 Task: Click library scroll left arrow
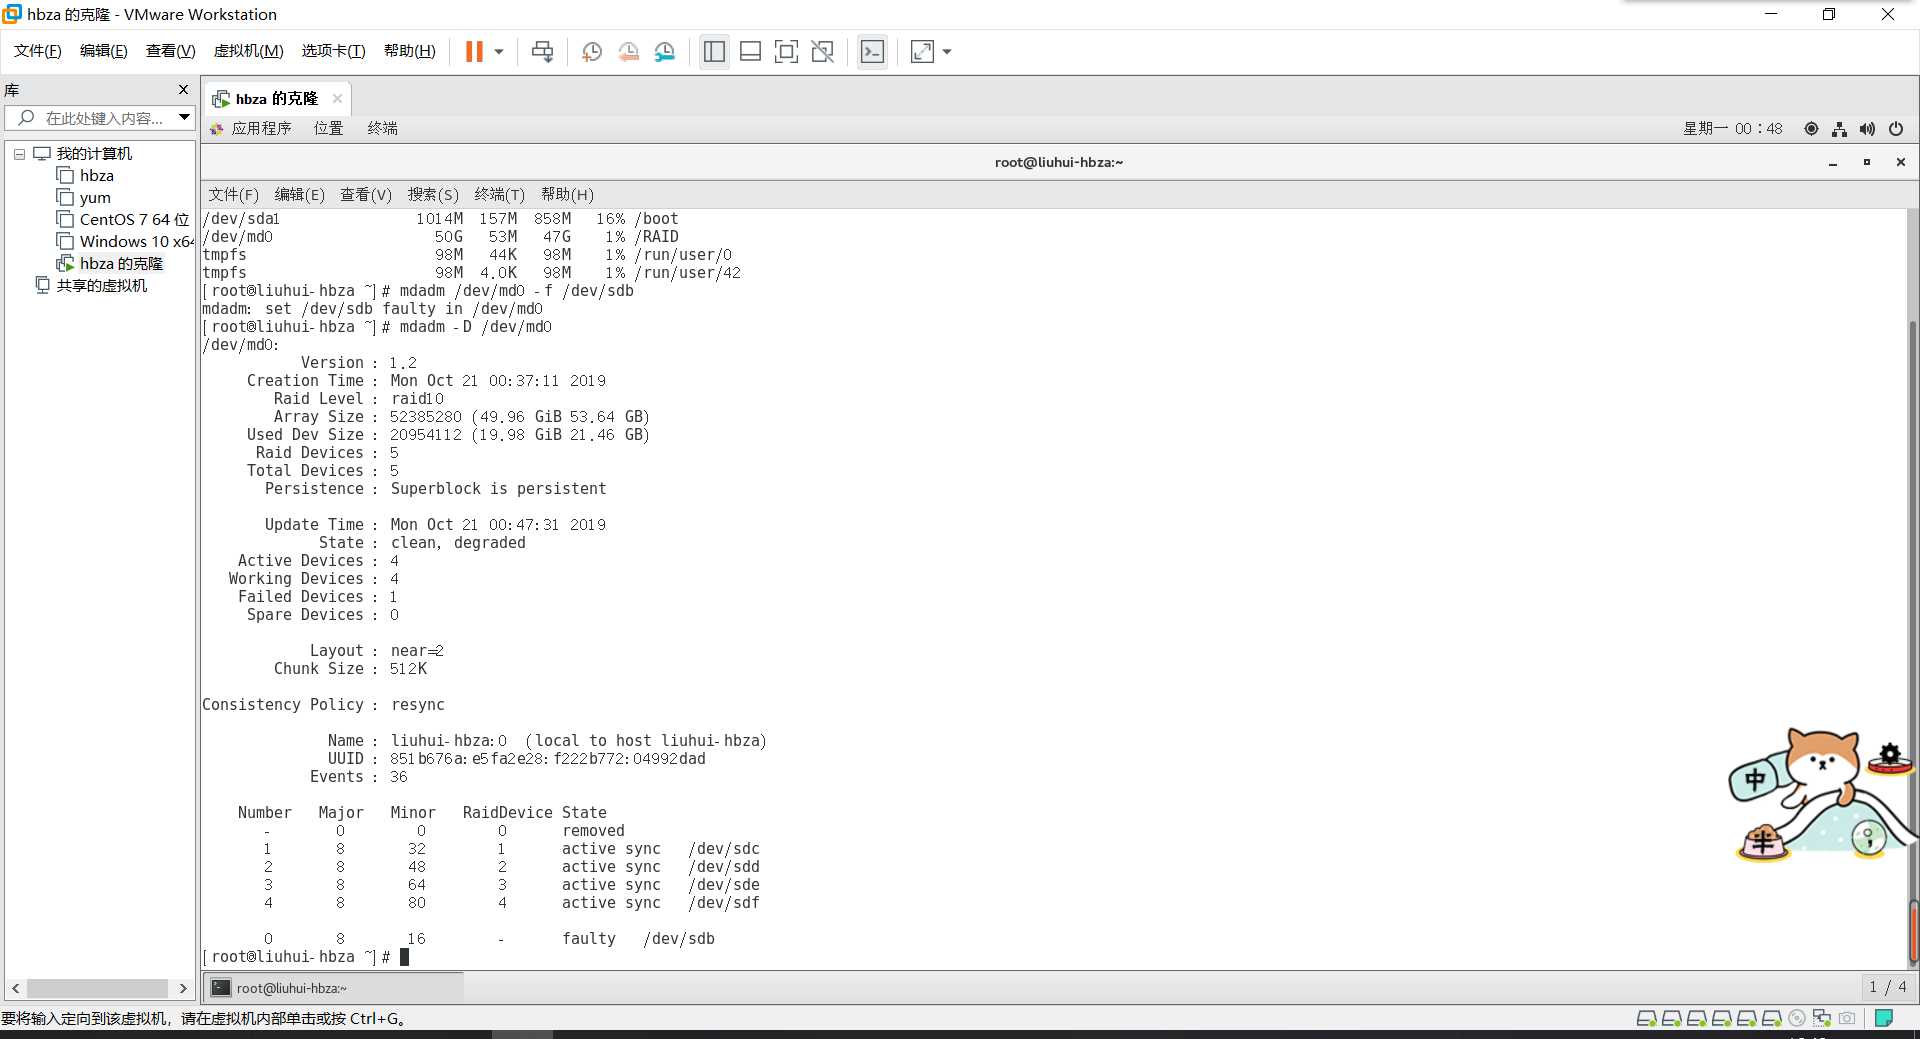click(x=15, y=988)
